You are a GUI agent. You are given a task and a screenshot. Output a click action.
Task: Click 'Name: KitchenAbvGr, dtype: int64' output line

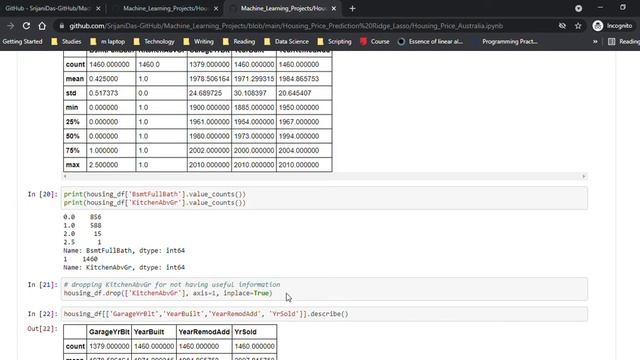click(124, 267)
